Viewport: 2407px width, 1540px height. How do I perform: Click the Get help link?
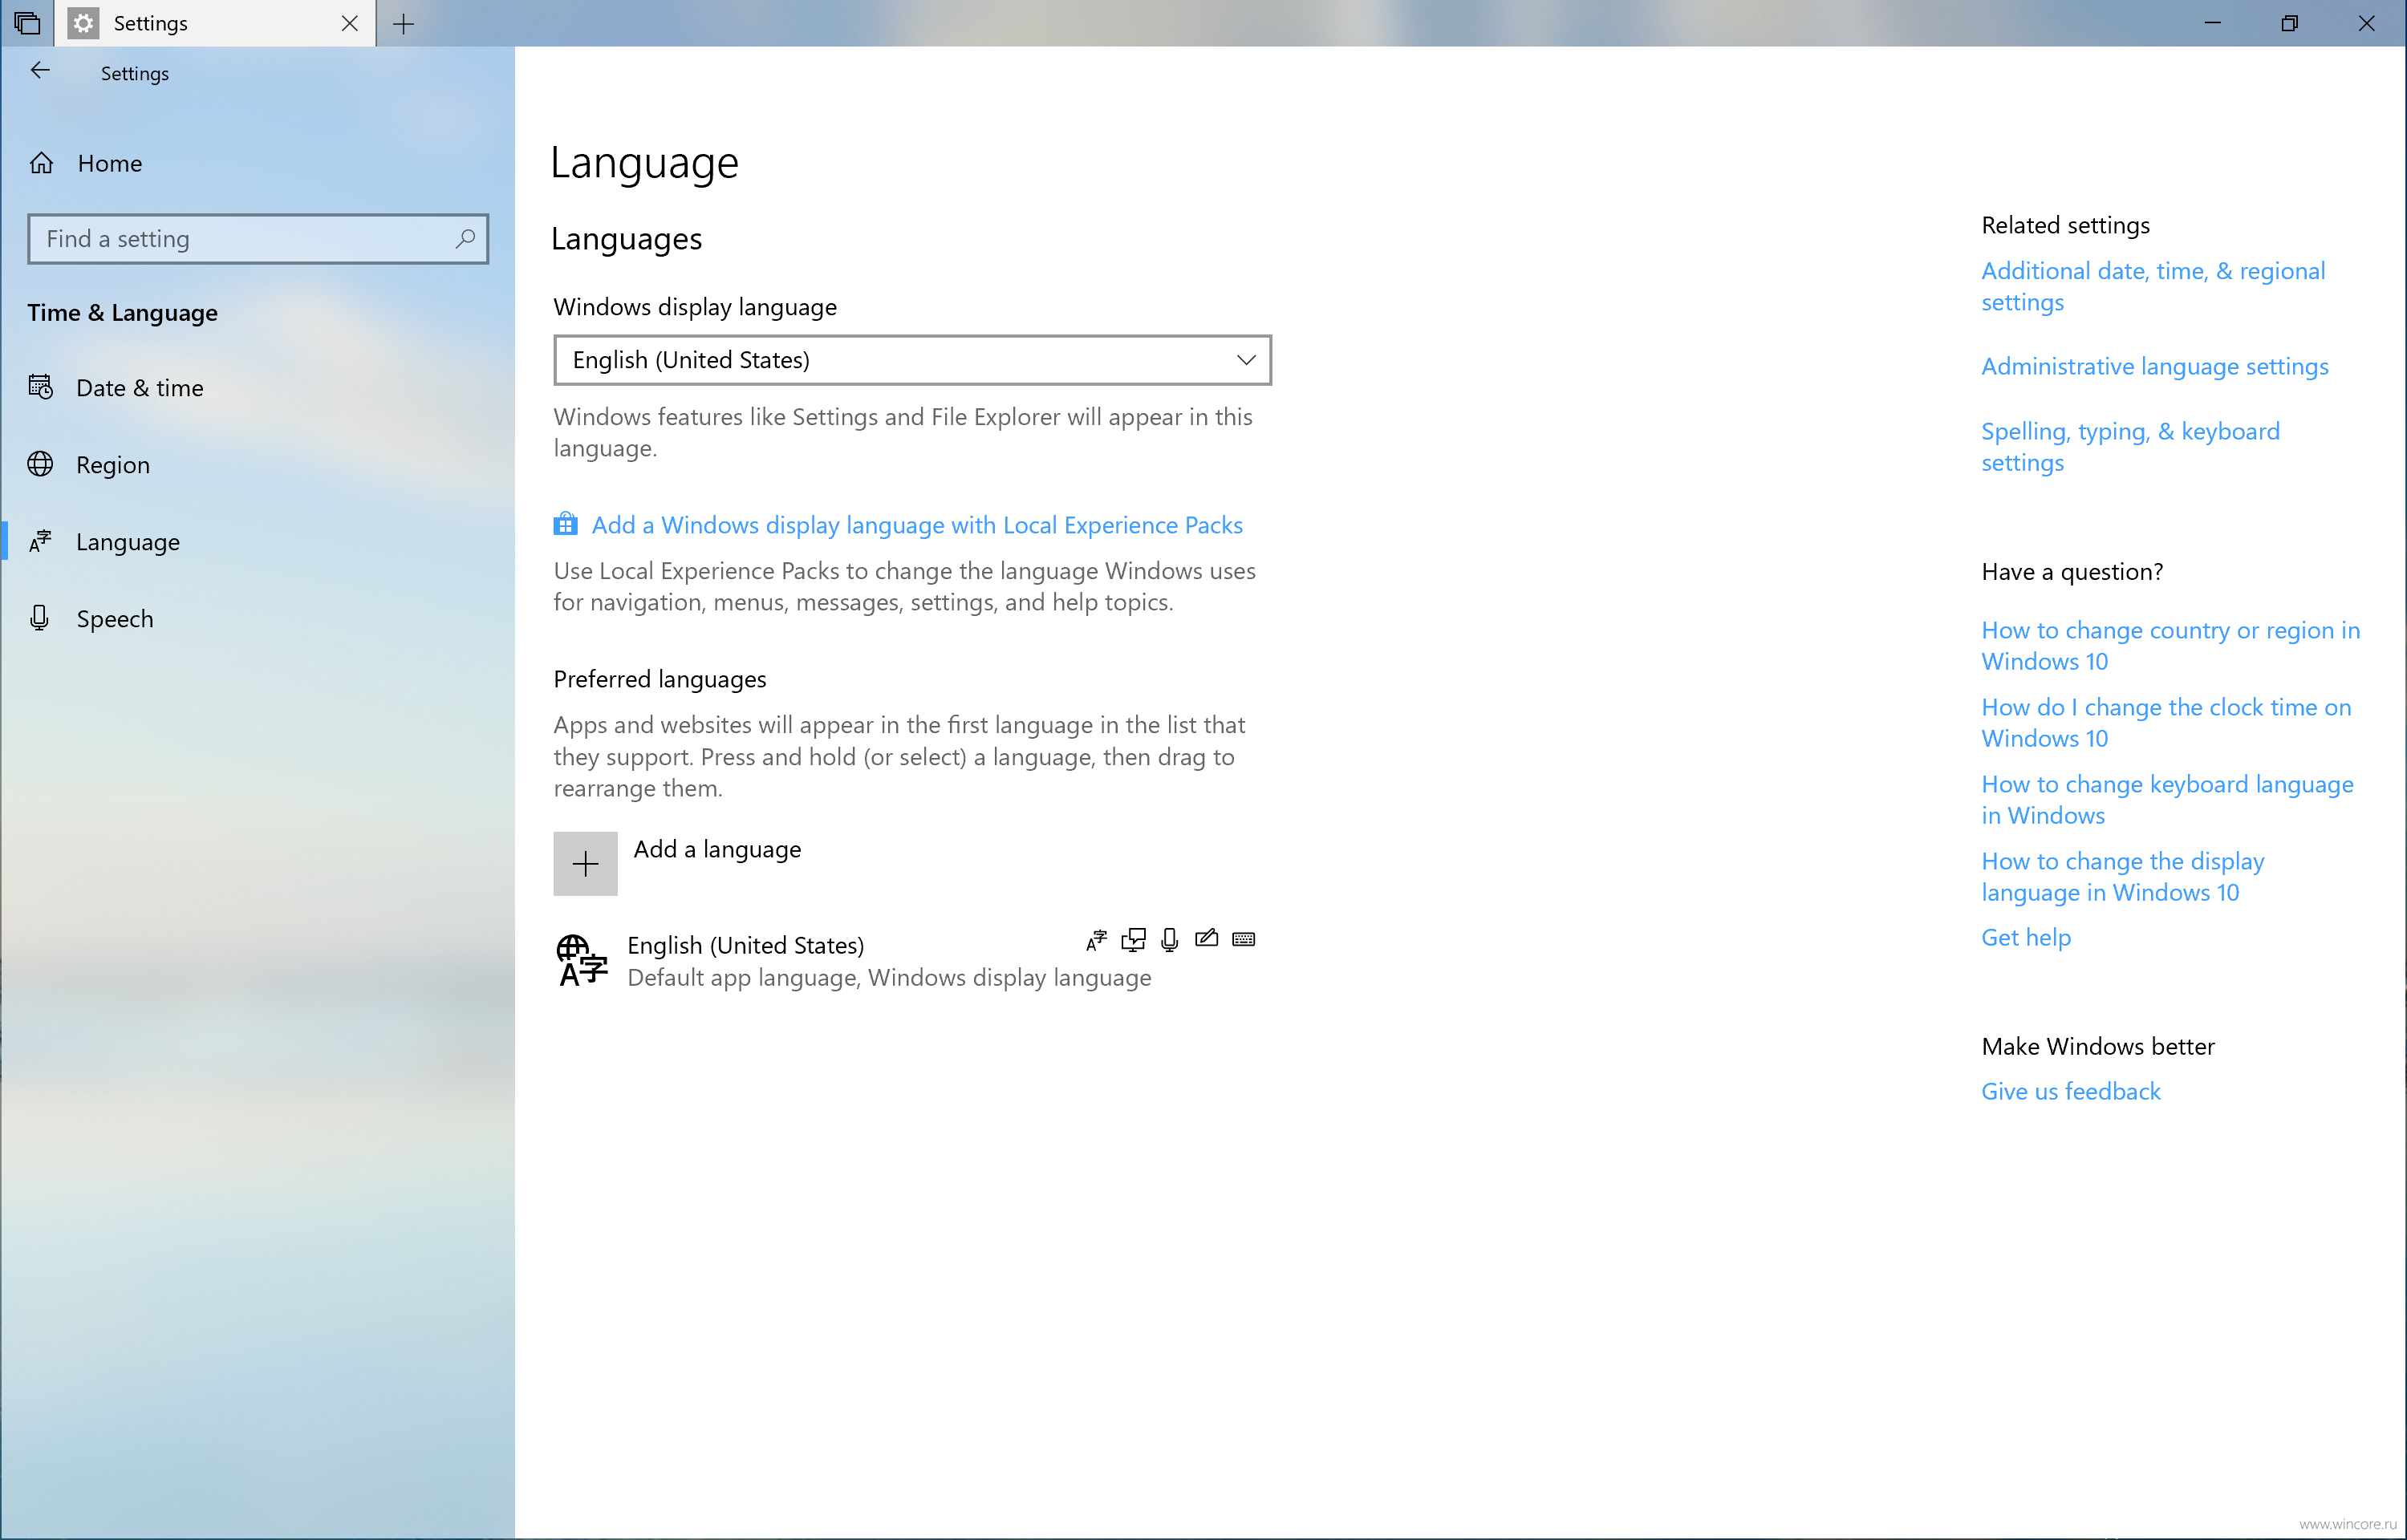2026,938
